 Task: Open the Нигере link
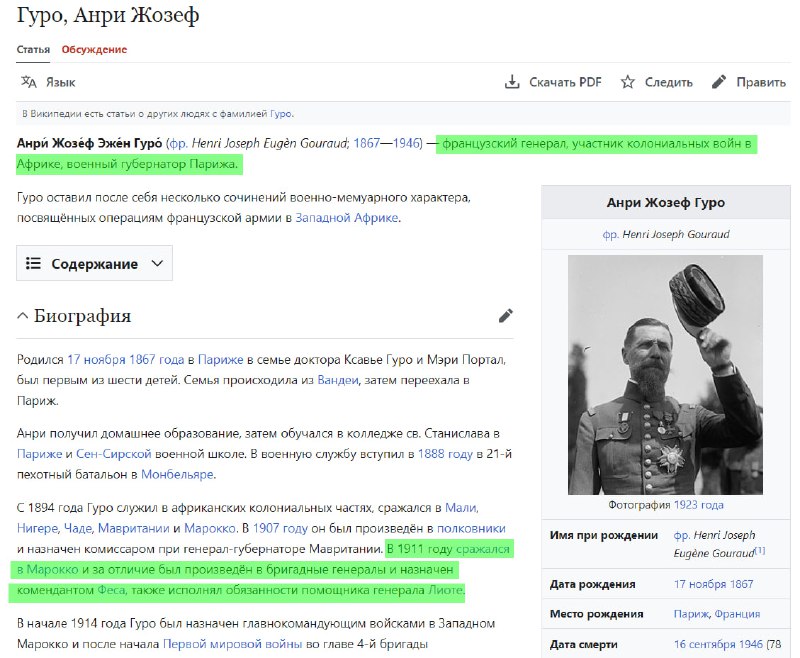[38, 528]
